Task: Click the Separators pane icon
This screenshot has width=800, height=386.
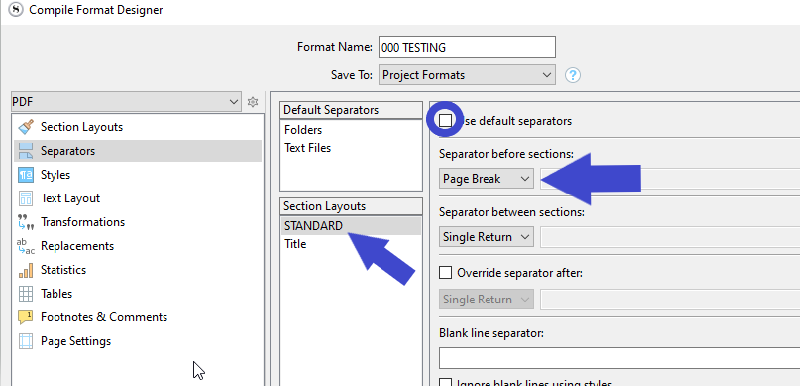Action: pos(26,151)
